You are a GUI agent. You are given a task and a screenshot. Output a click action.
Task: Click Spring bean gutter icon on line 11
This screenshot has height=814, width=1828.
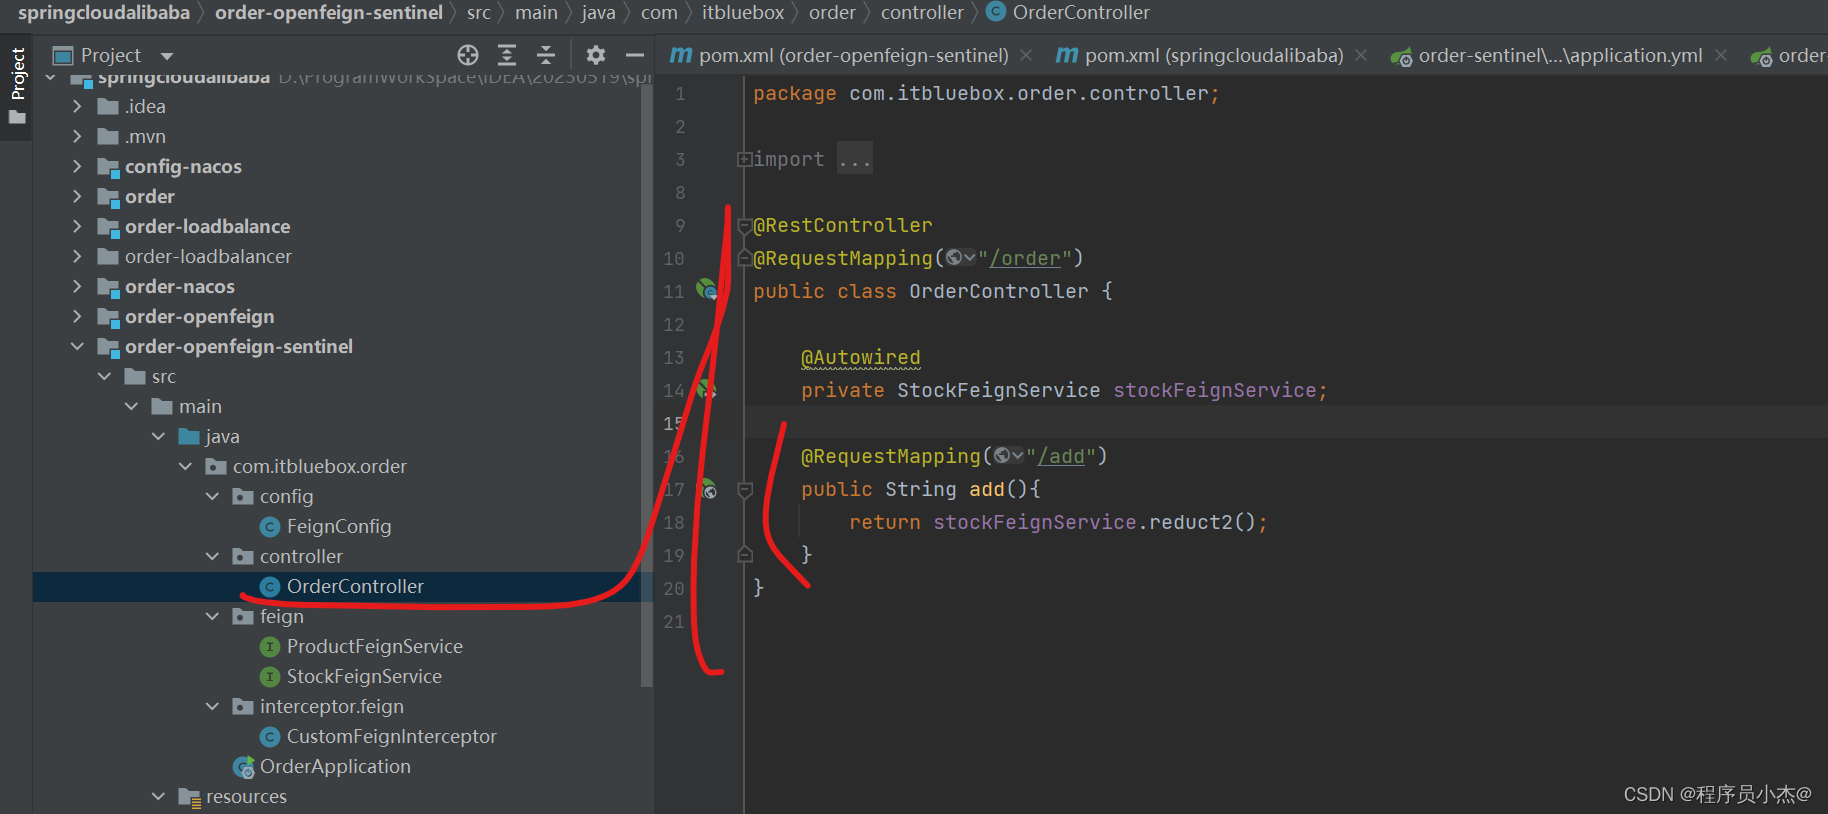(x=707, y=290)
